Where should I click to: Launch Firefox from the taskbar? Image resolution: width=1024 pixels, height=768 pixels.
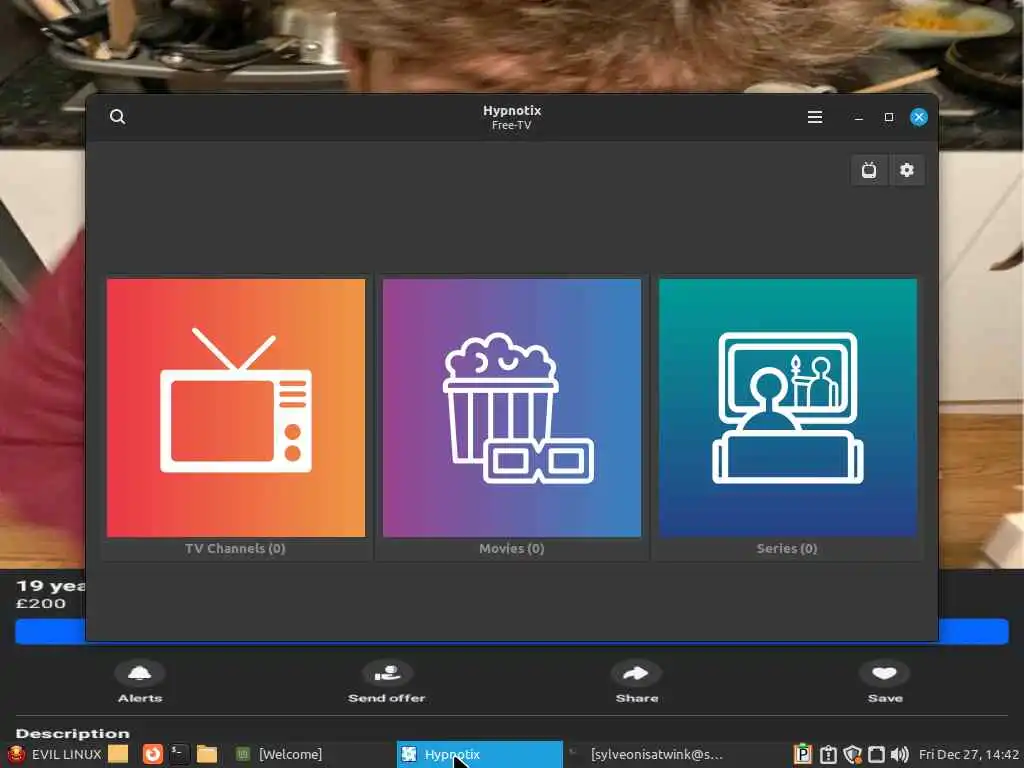(x=153, y=754)
